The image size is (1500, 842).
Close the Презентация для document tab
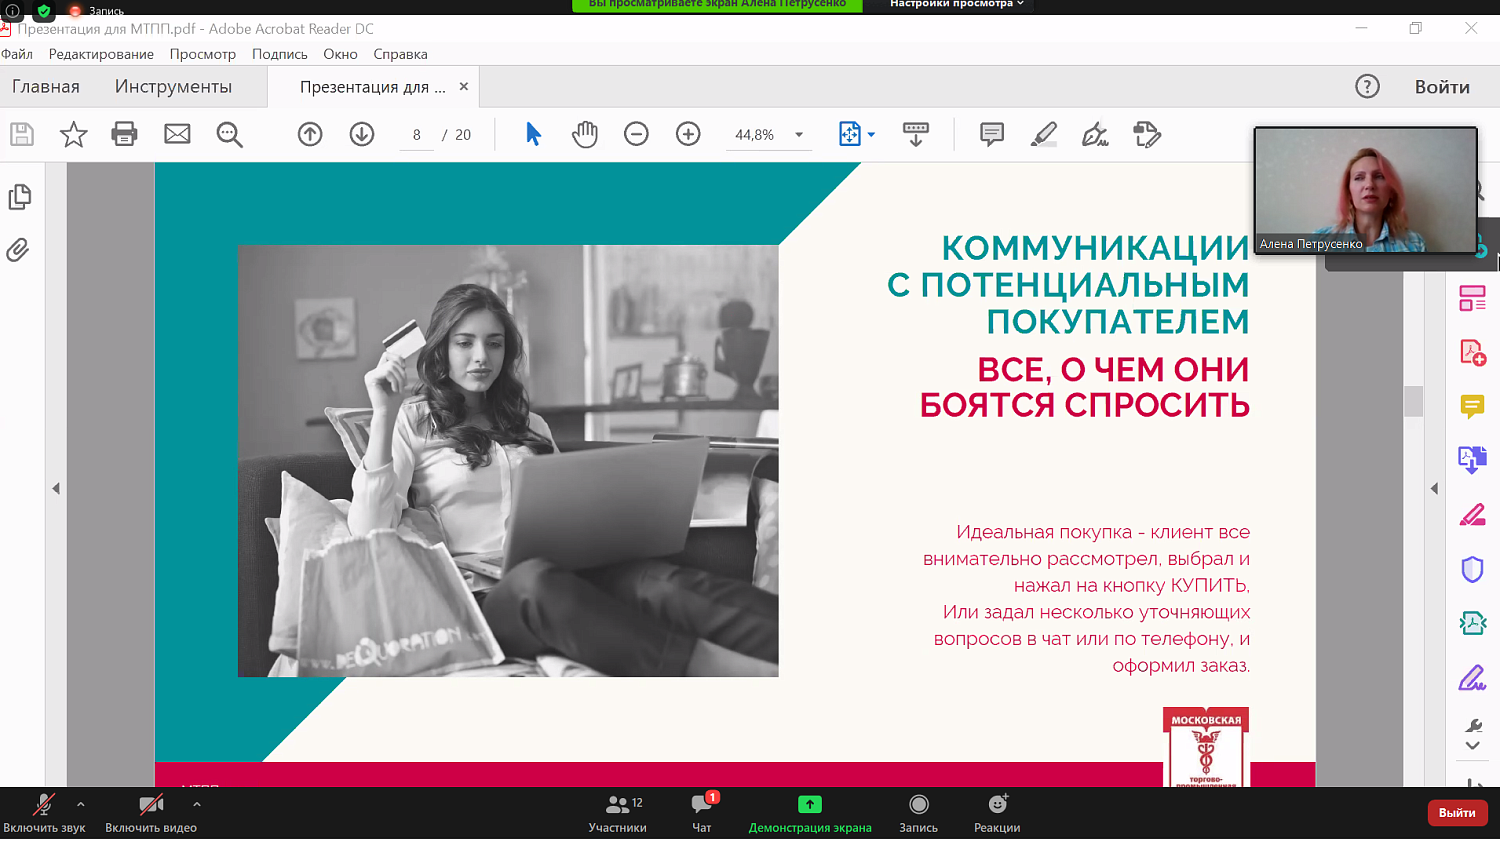[464, 86]
